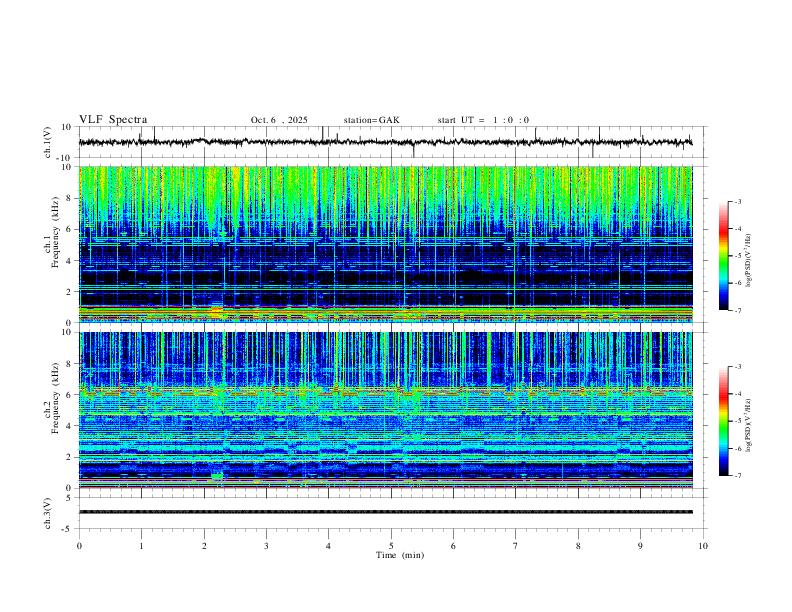Click time axis tick label "7"

pyautogui.click(x=516, y=546)
